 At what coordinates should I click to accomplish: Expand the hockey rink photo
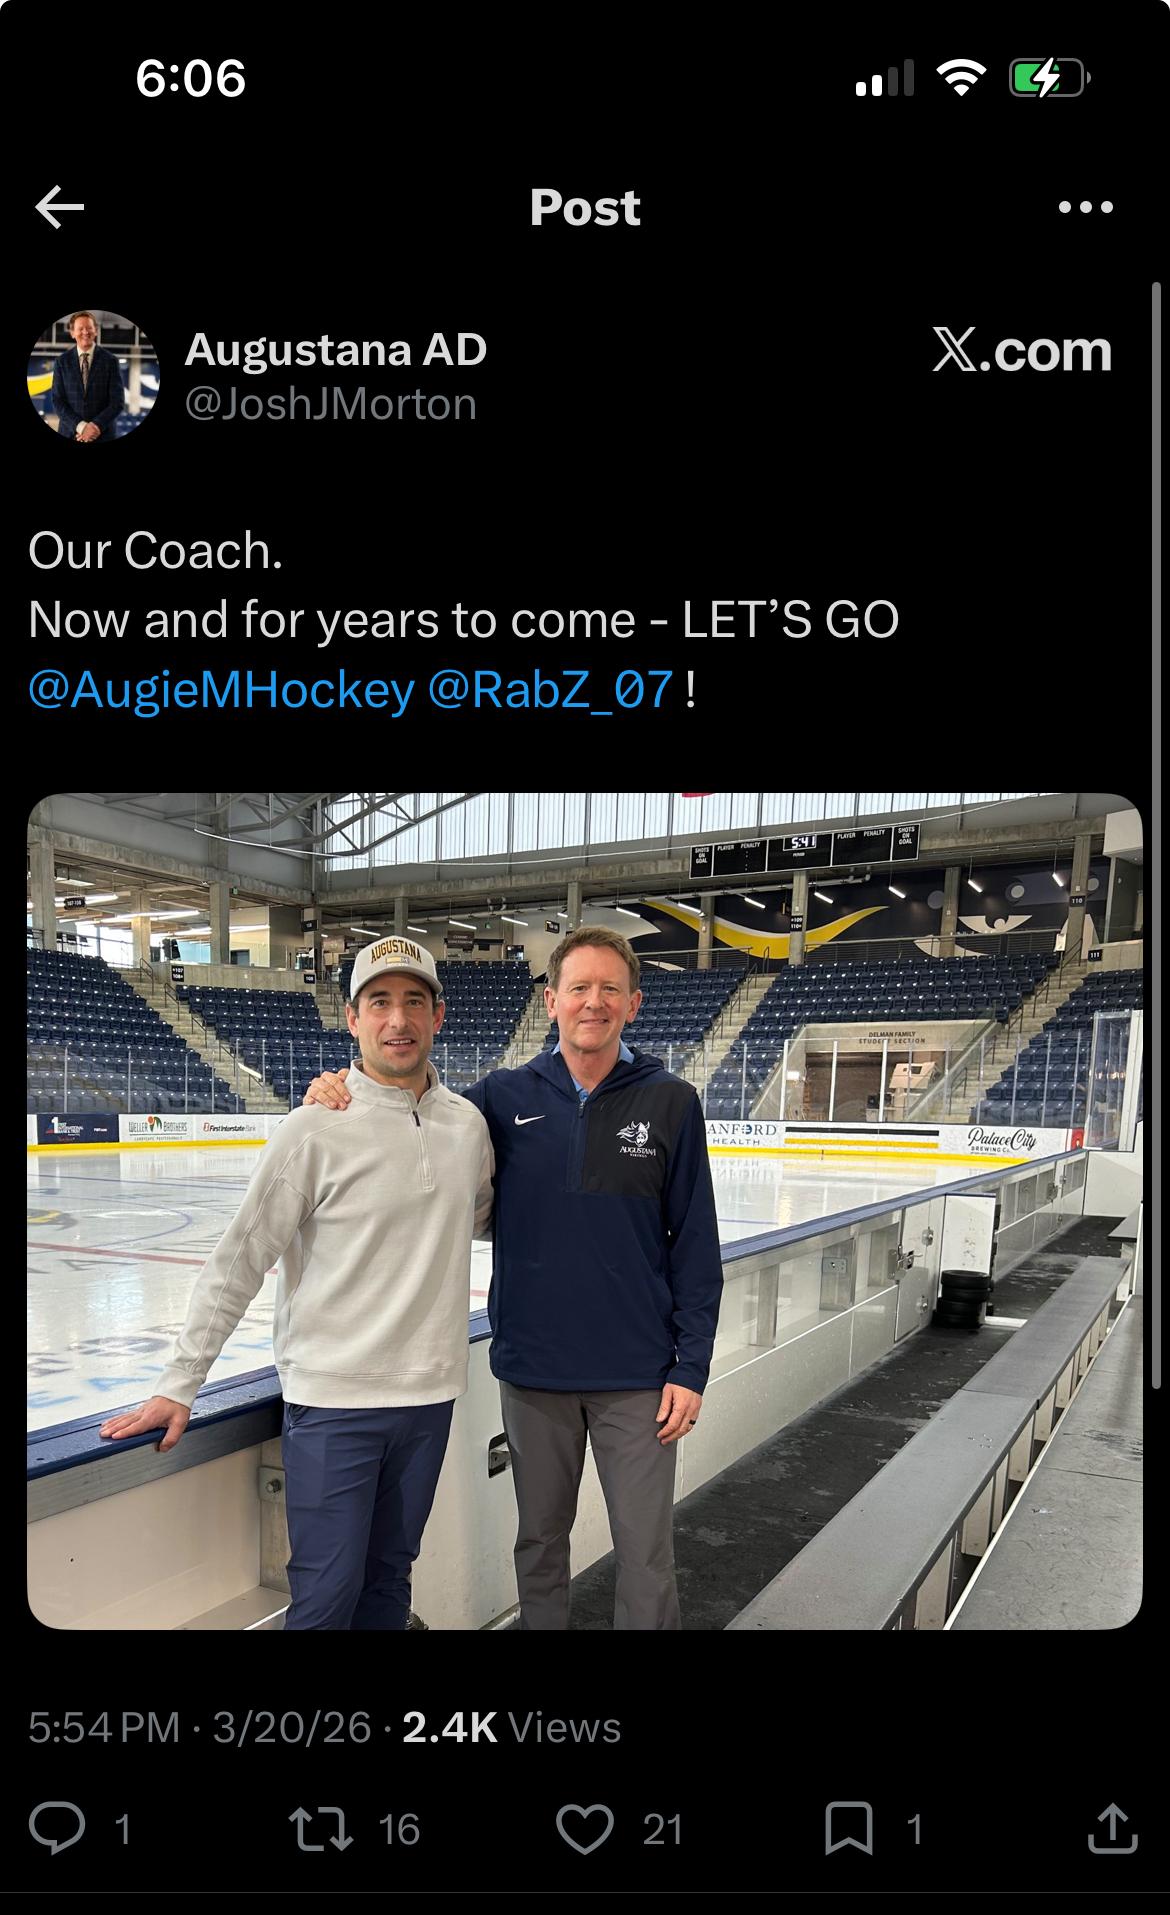pyautogui.click(x=584, y=1211)
